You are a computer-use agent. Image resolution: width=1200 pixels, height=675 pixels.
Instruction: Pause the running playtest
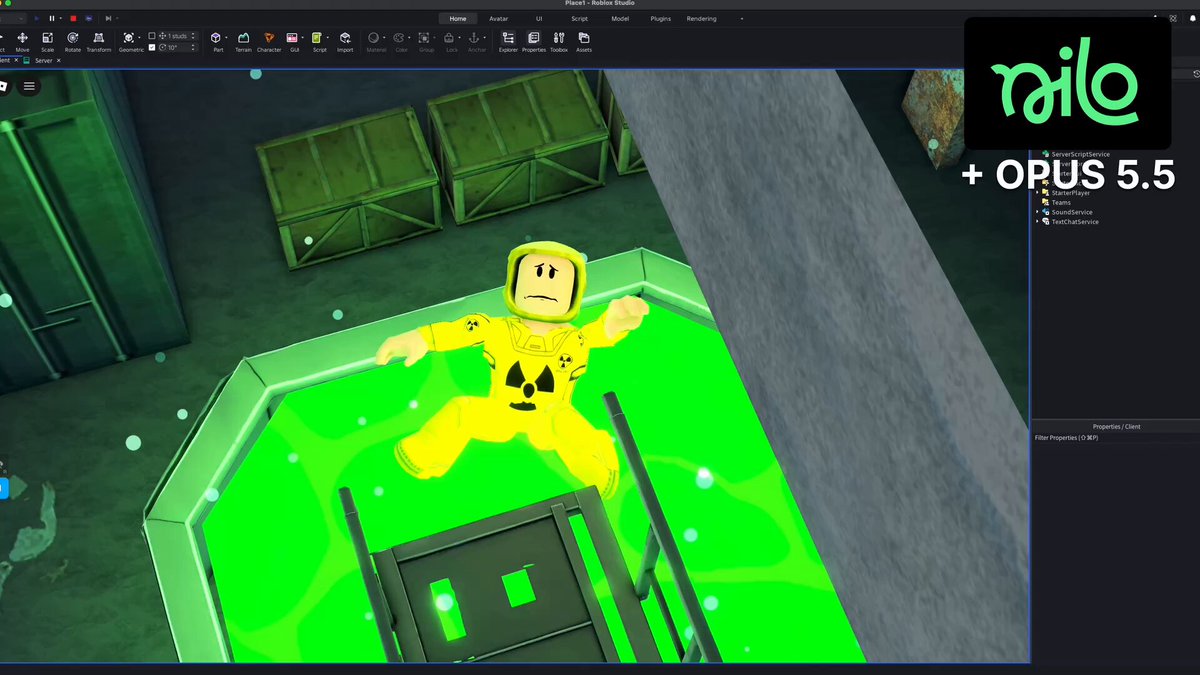tap(52, 18)
